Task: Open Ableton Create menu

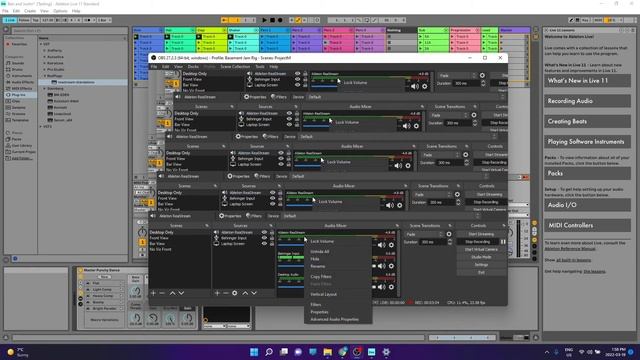Action: pos(30,11)
